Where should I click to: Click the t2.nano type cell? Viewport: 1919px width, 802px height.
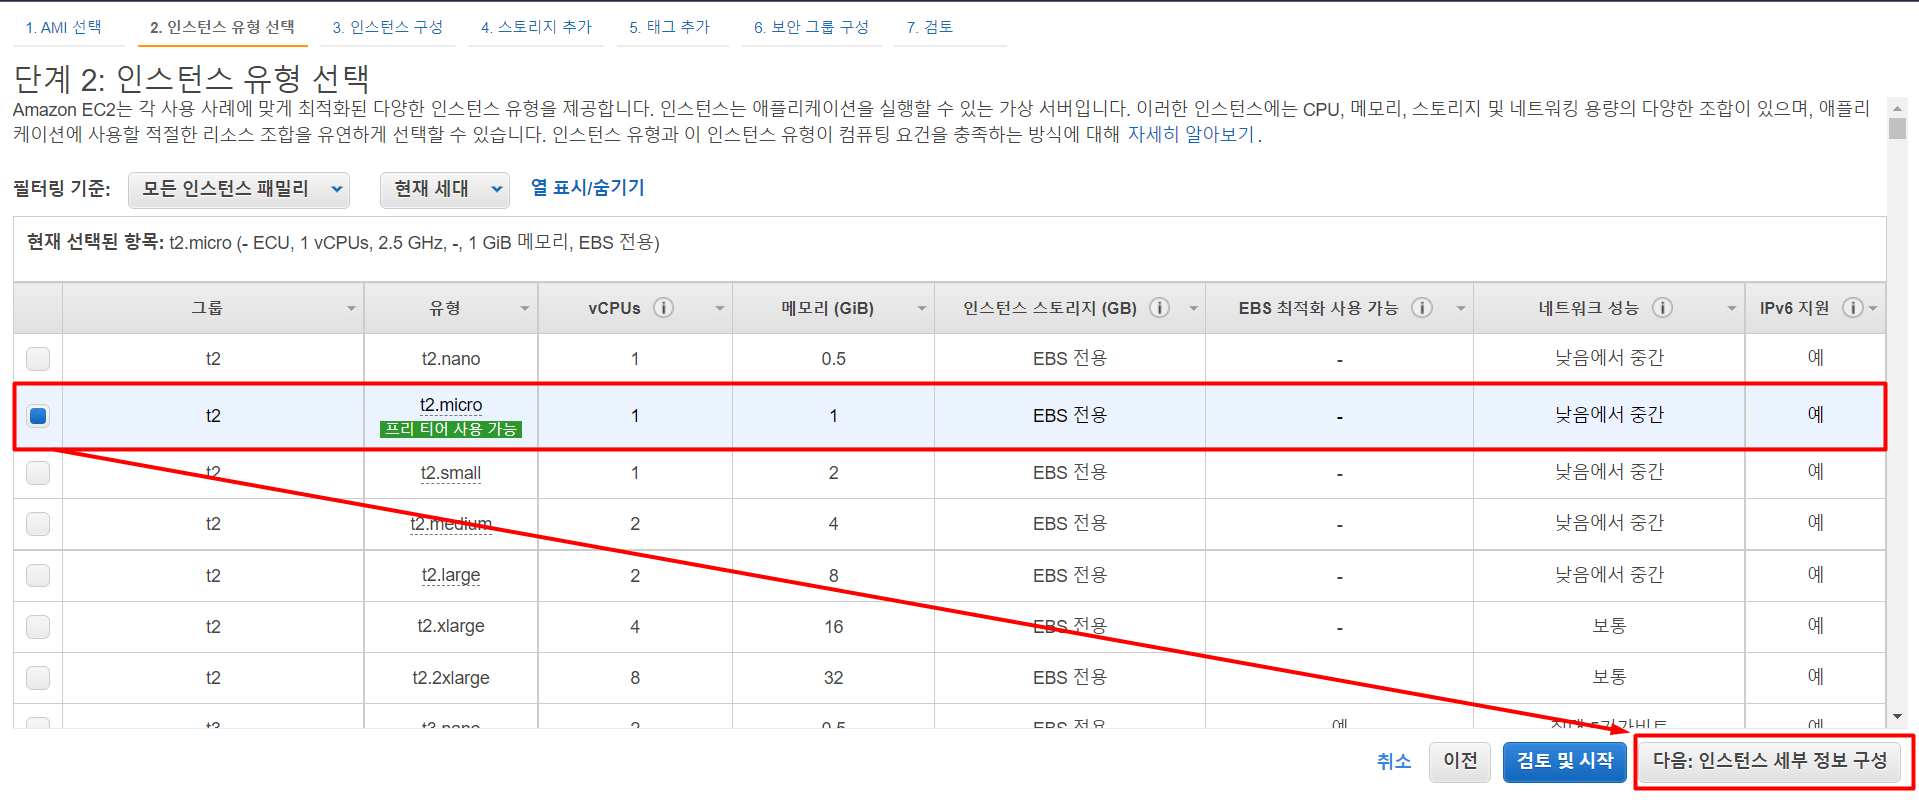[x=451, y=358]
